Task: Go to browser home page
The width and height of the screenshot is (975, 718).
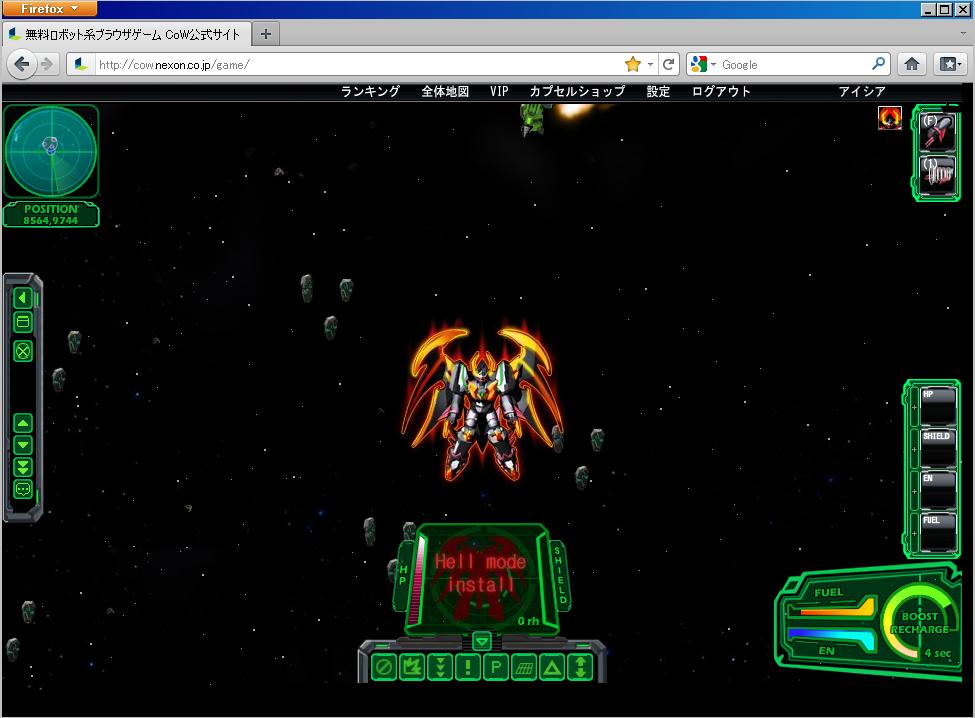Action: click(912, 64)
